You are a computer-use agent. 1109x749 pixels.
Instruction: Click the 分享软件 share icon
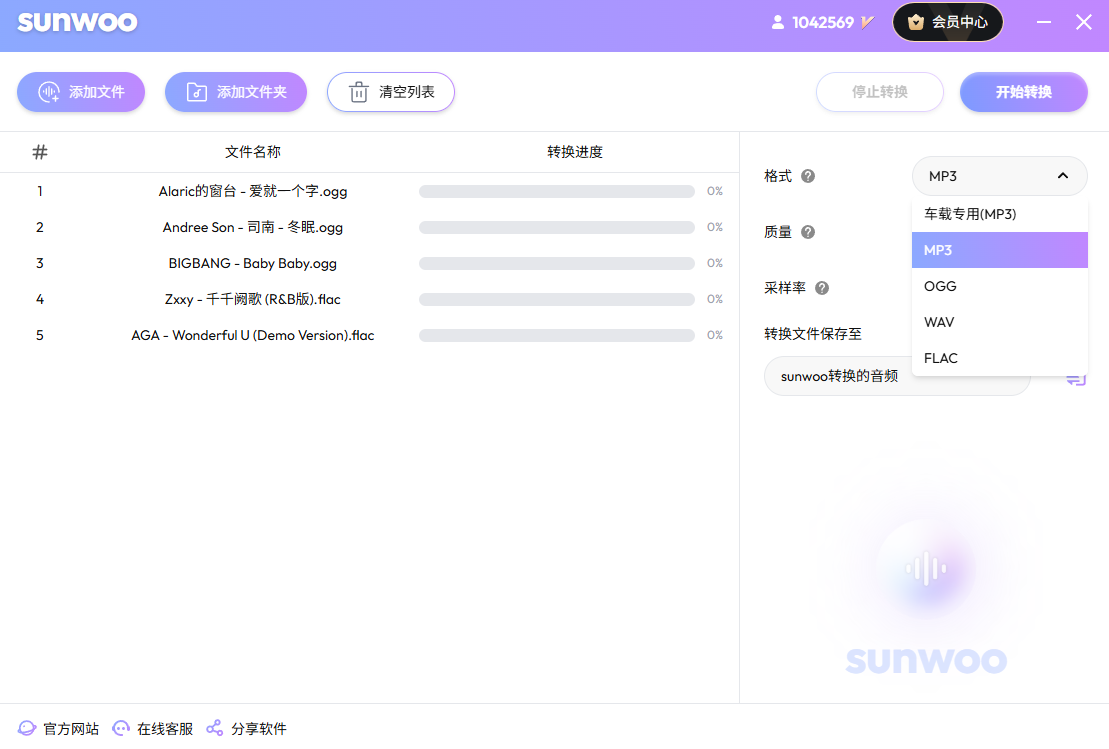pyautogui.click(x=214, y=728)
